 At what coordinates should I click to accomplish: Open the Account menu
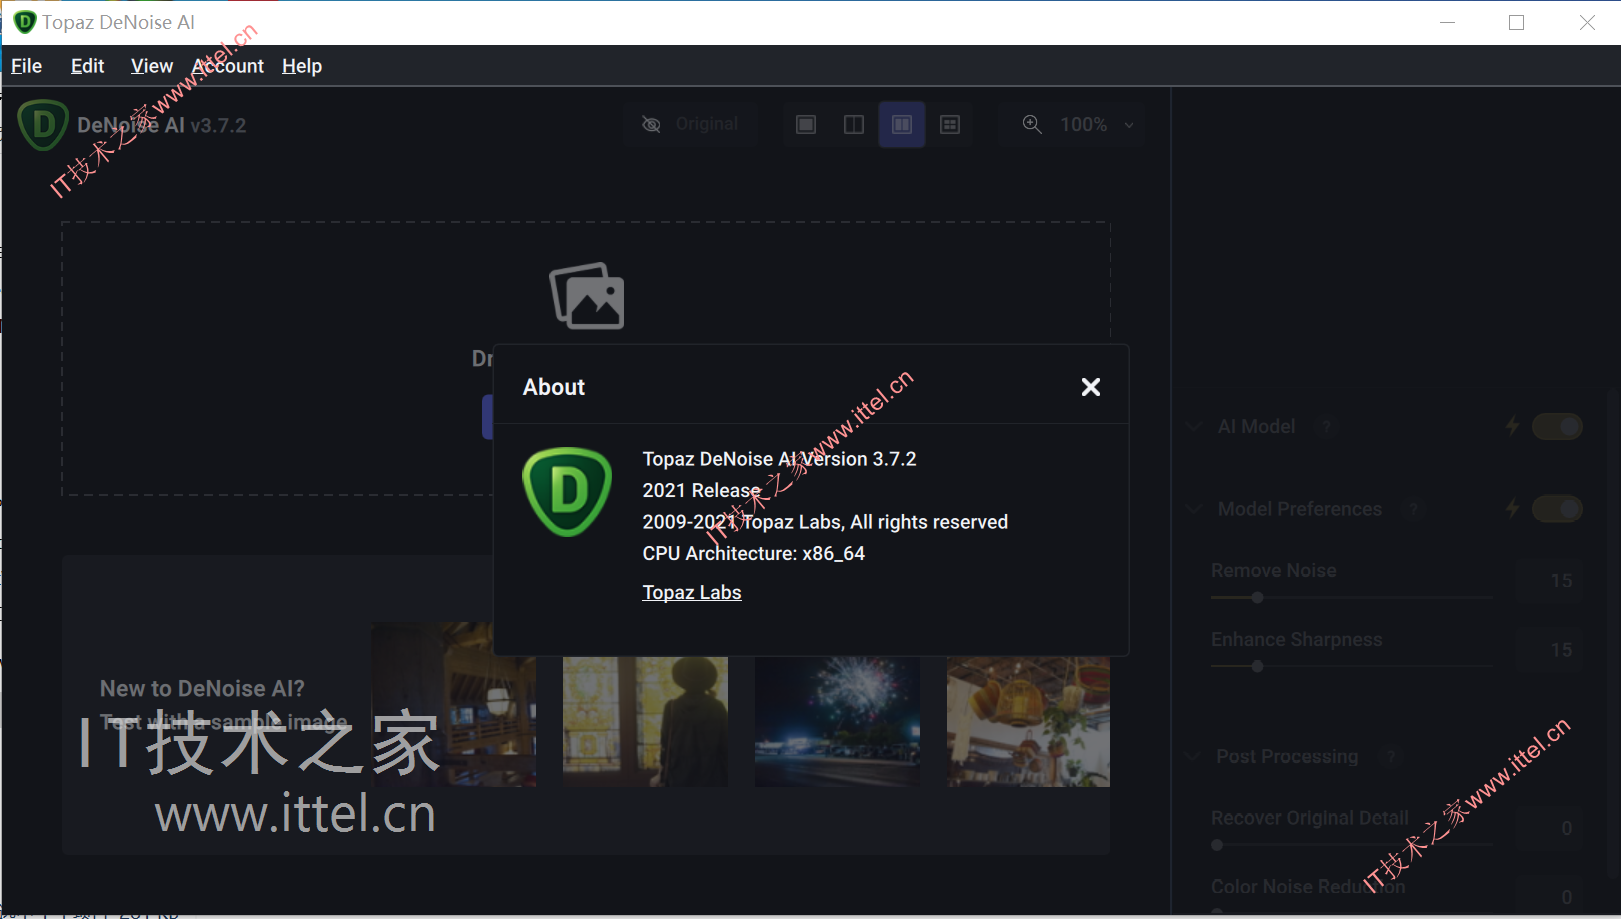[x=228, y=66]
